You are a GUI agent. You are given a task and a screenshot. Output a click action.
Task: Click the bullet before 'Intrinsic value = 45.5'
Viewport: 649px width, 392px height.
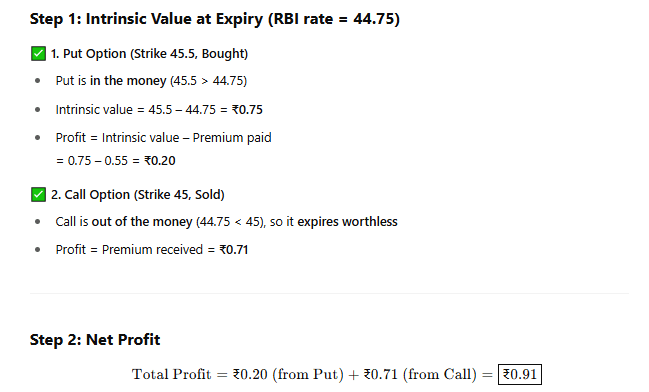click(38, 110)
